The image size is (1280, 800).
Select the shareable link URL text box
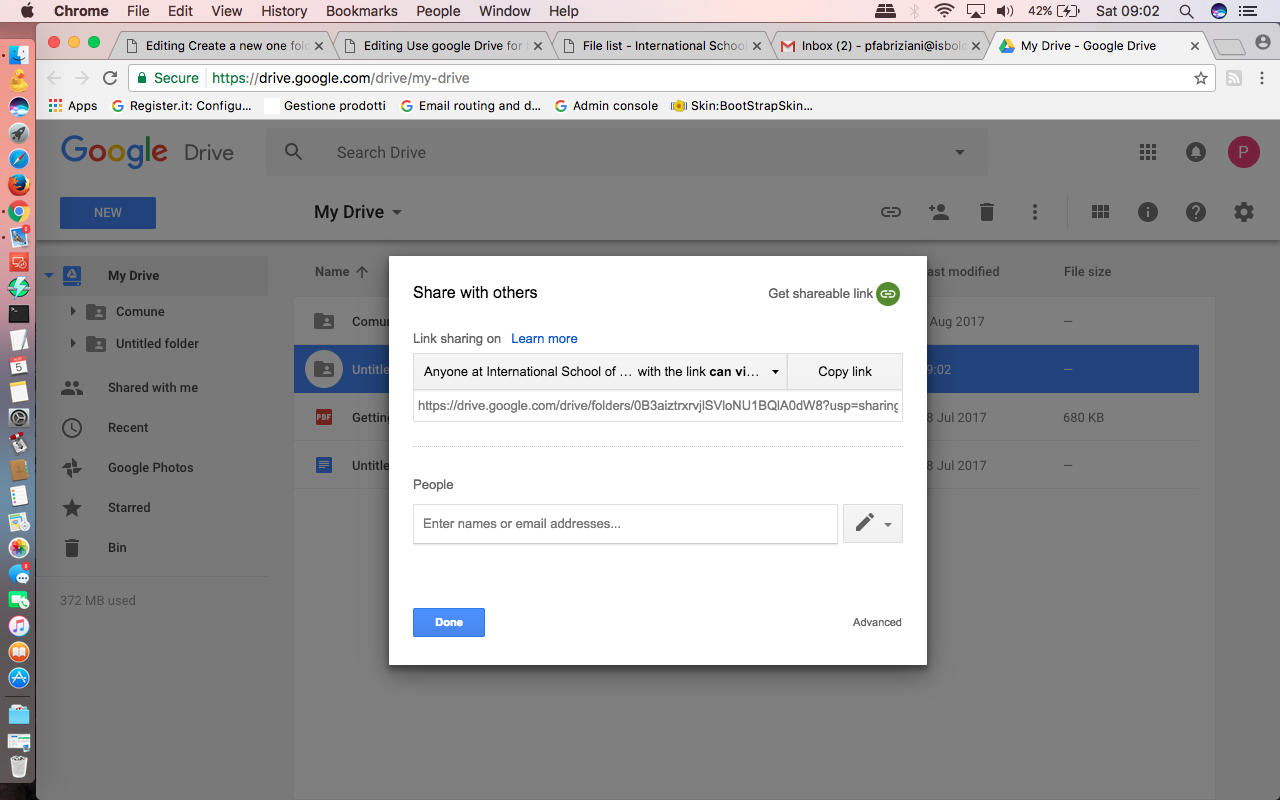click(x=658, y=405)
